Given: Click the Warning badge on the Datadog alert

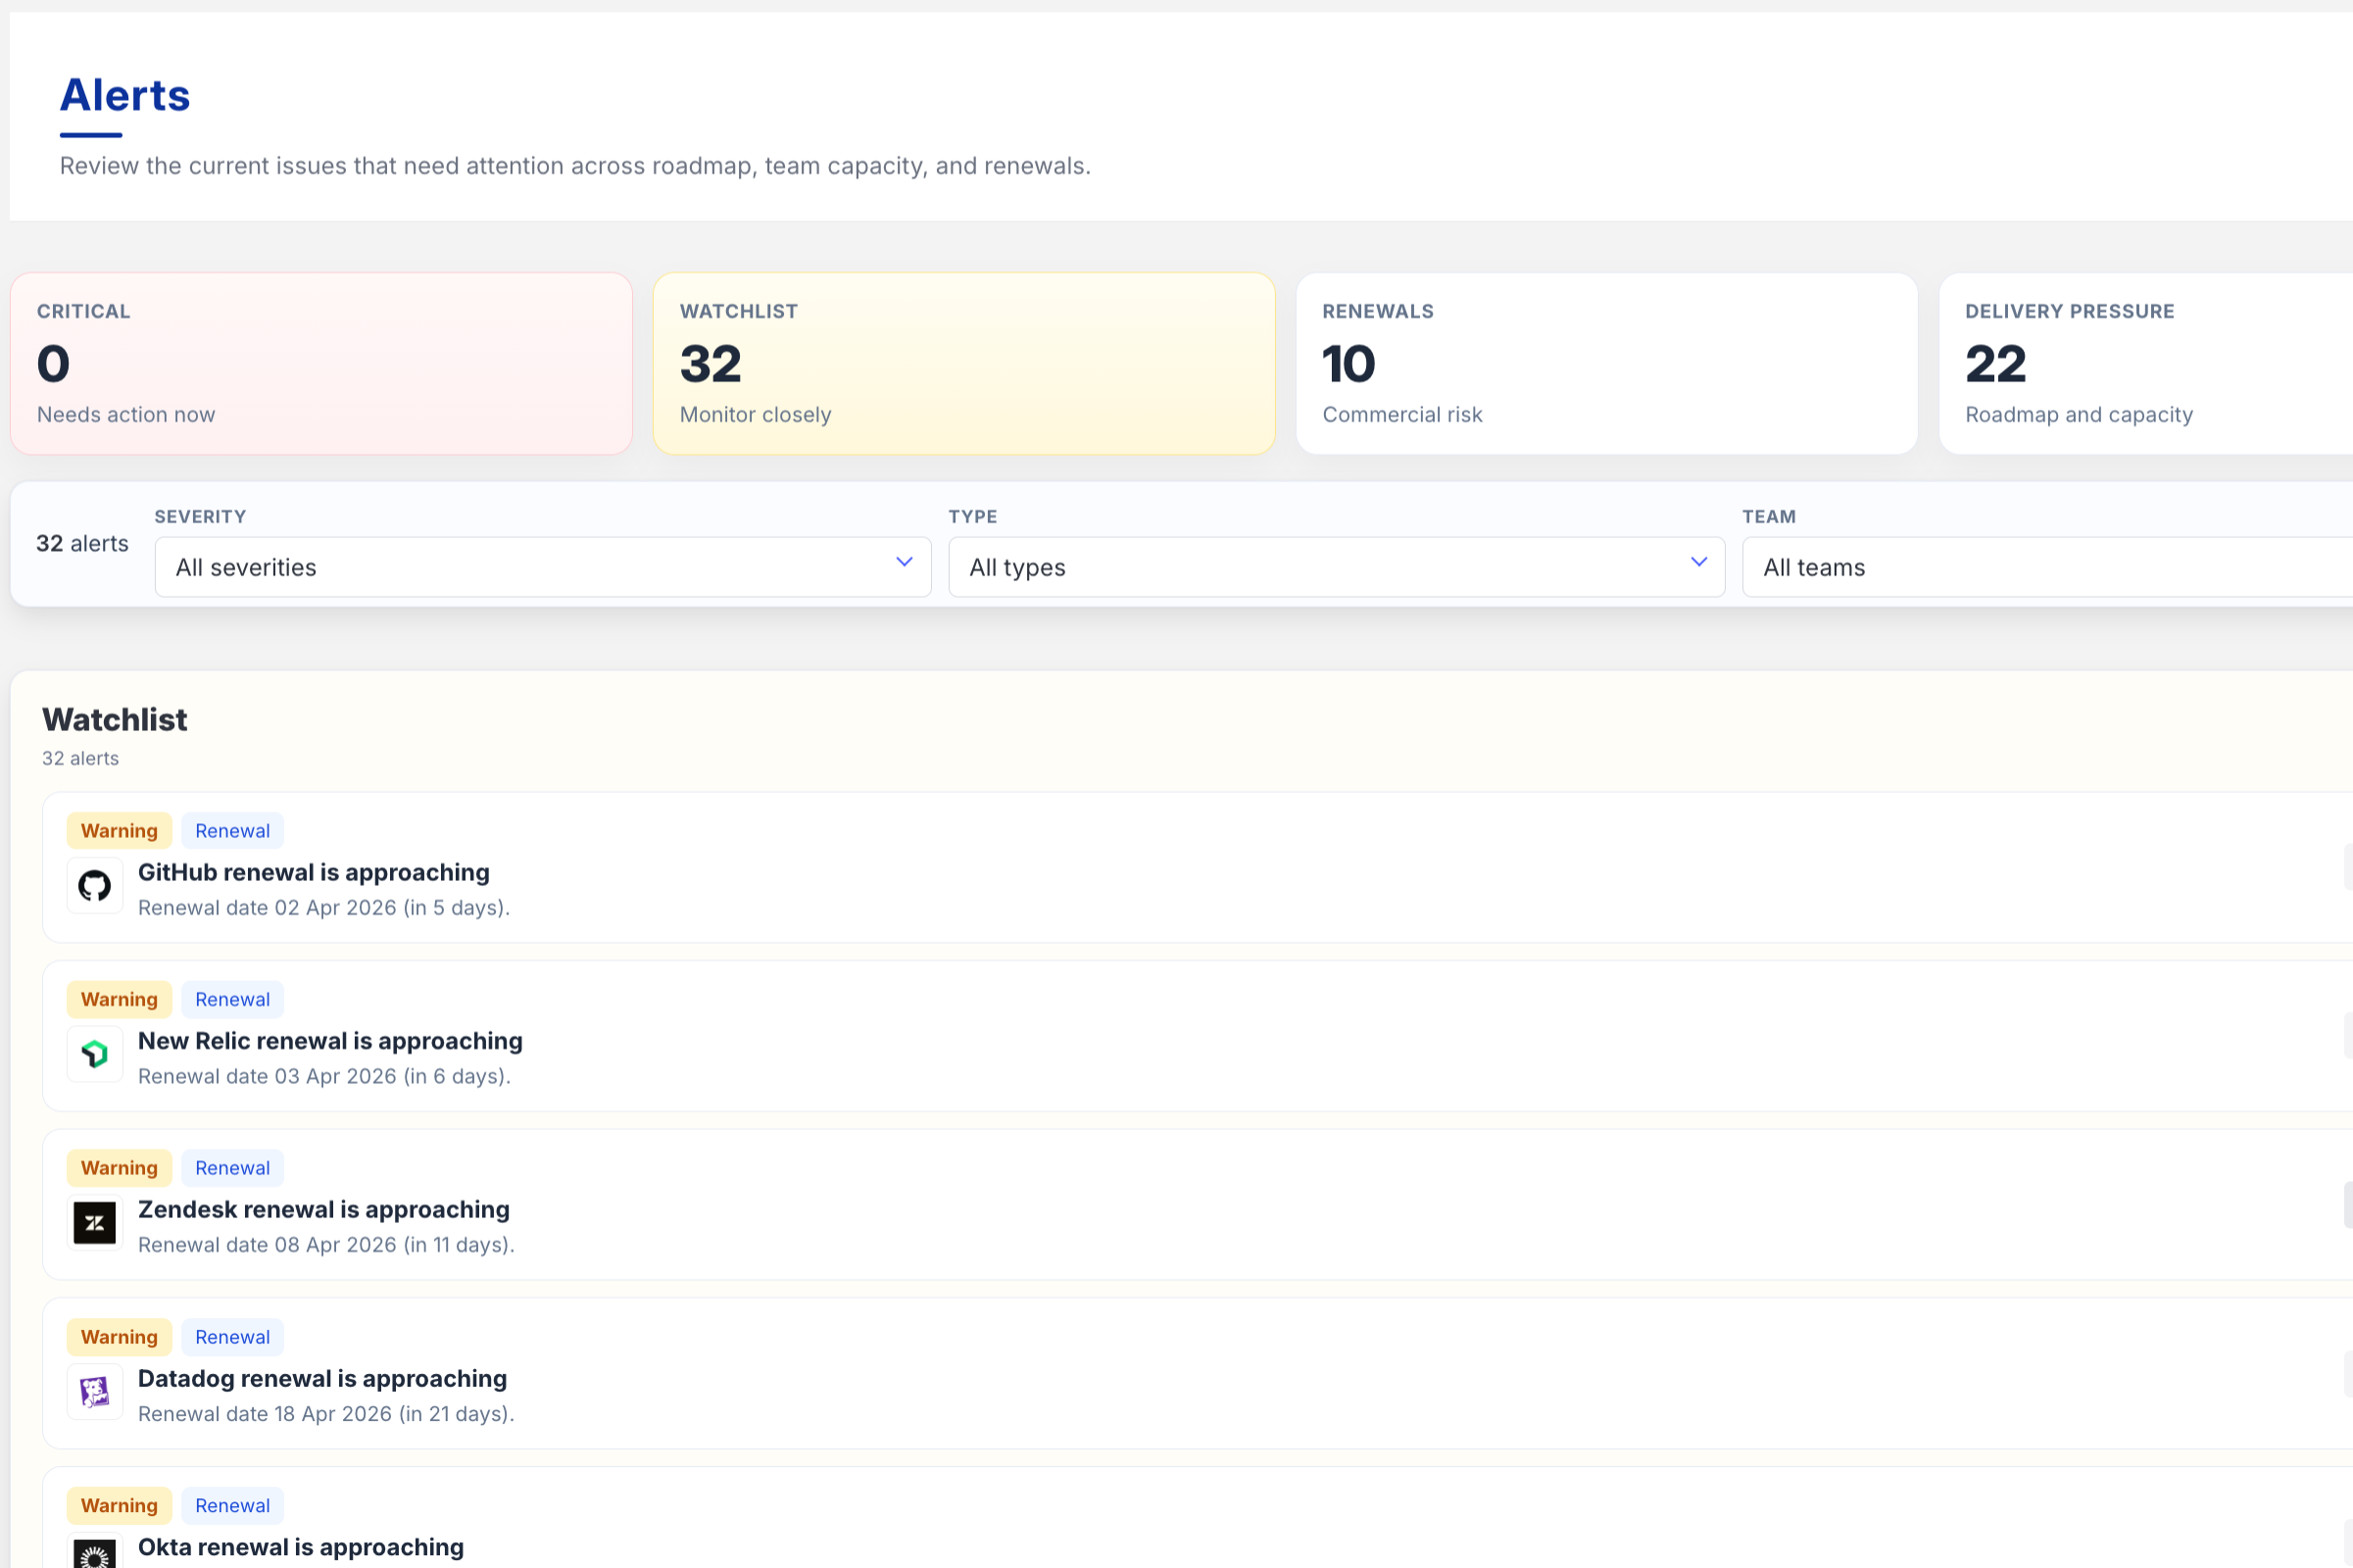Looking at the screenshot, I should click(119, 1336).
